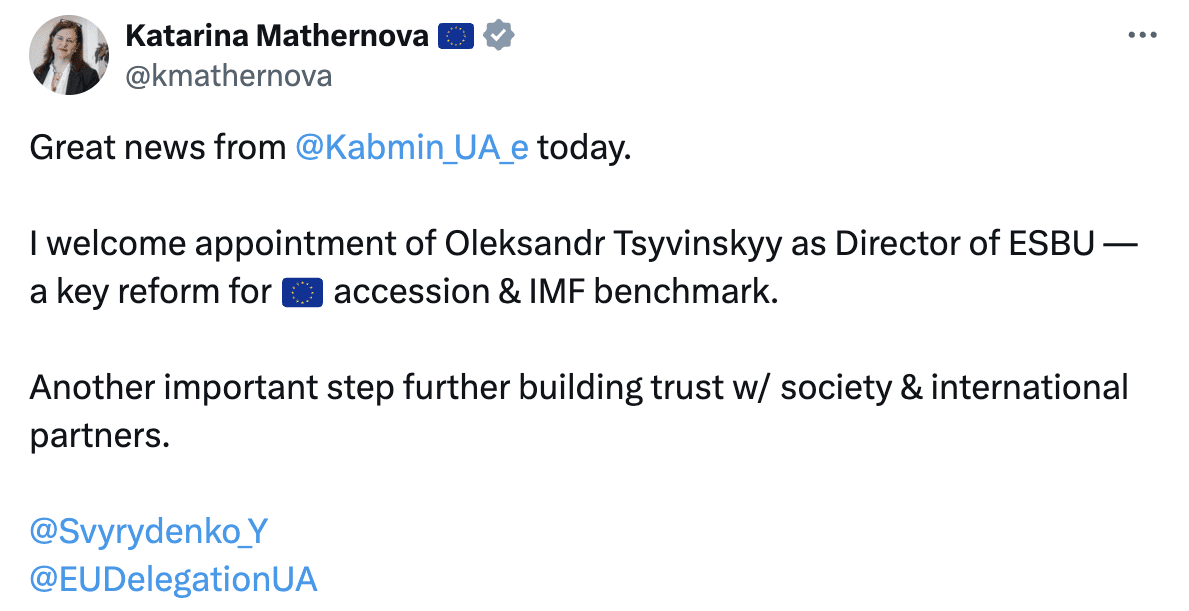Viewport: 1189px width, 611px height.
Task: Open the @Kabmin_UA_e mention
Action: tap(411, 147)
